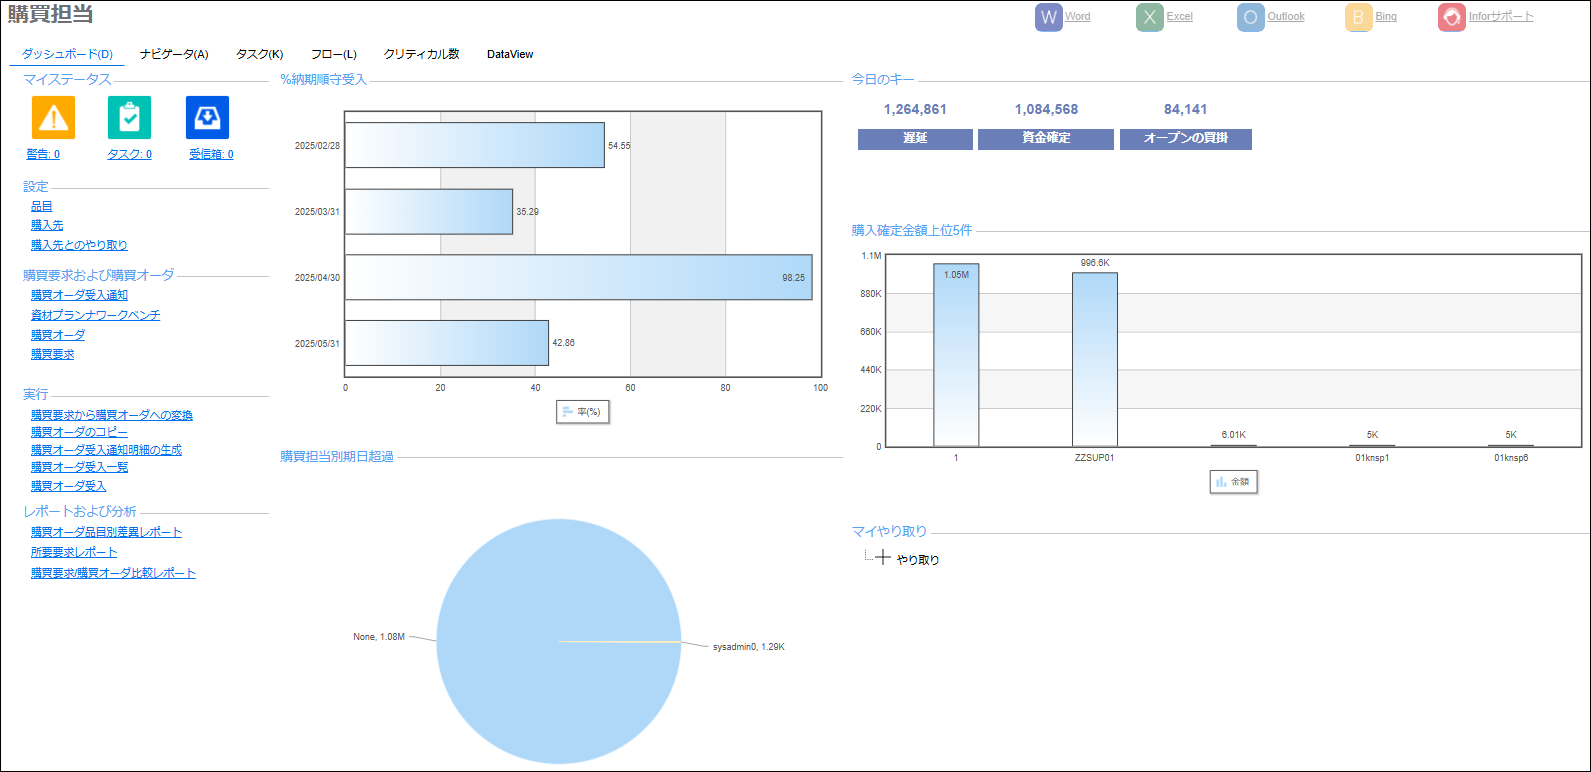Click the 遅延 key button
1591x772 pixels.
pyautogui.click(x=915, y=139)
